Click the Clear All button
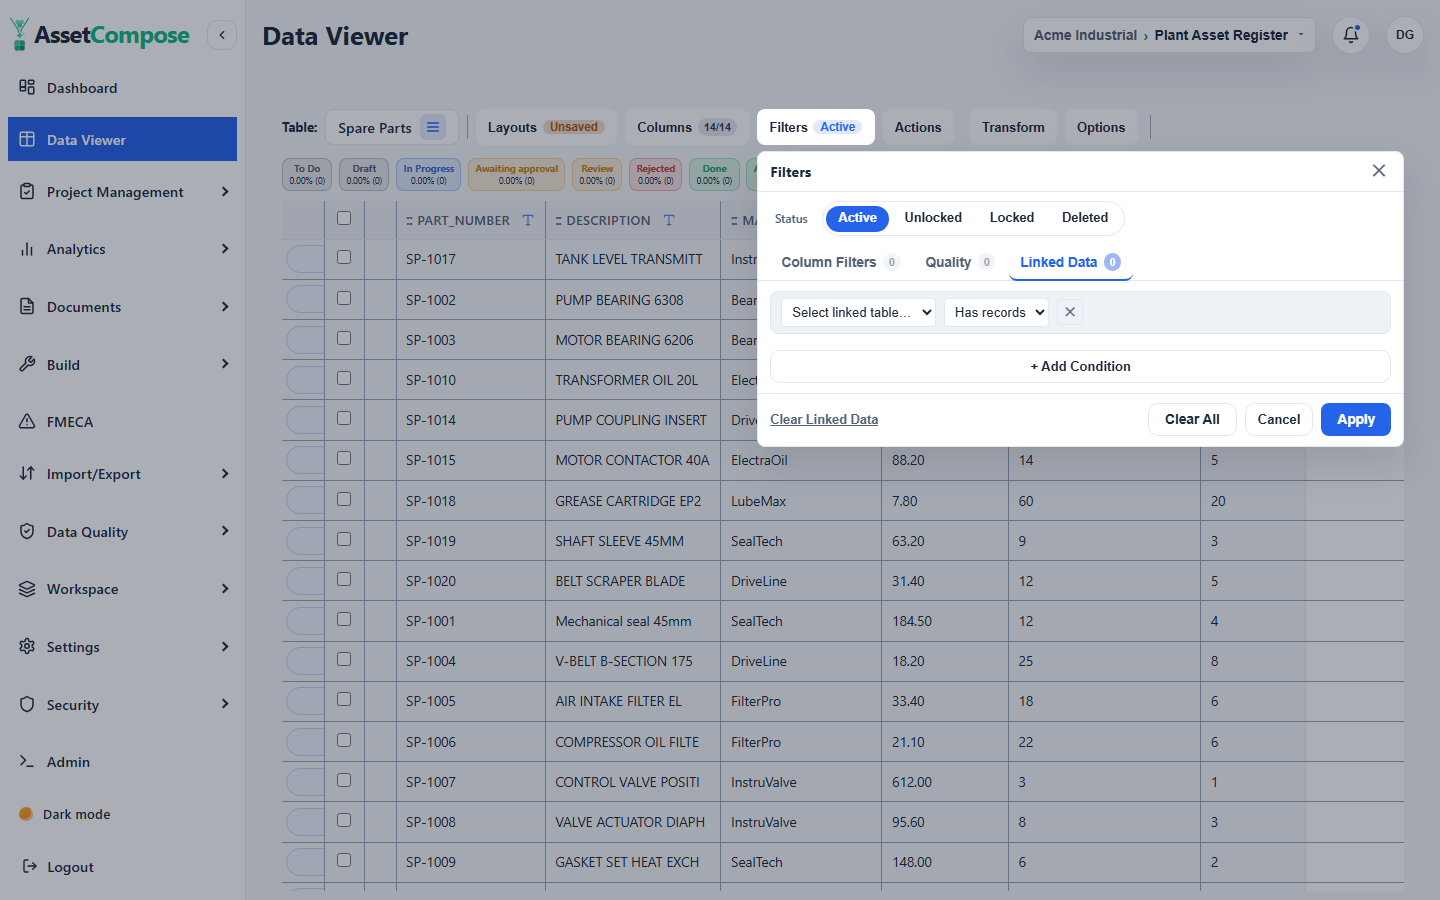 (x=1192, y=419)
